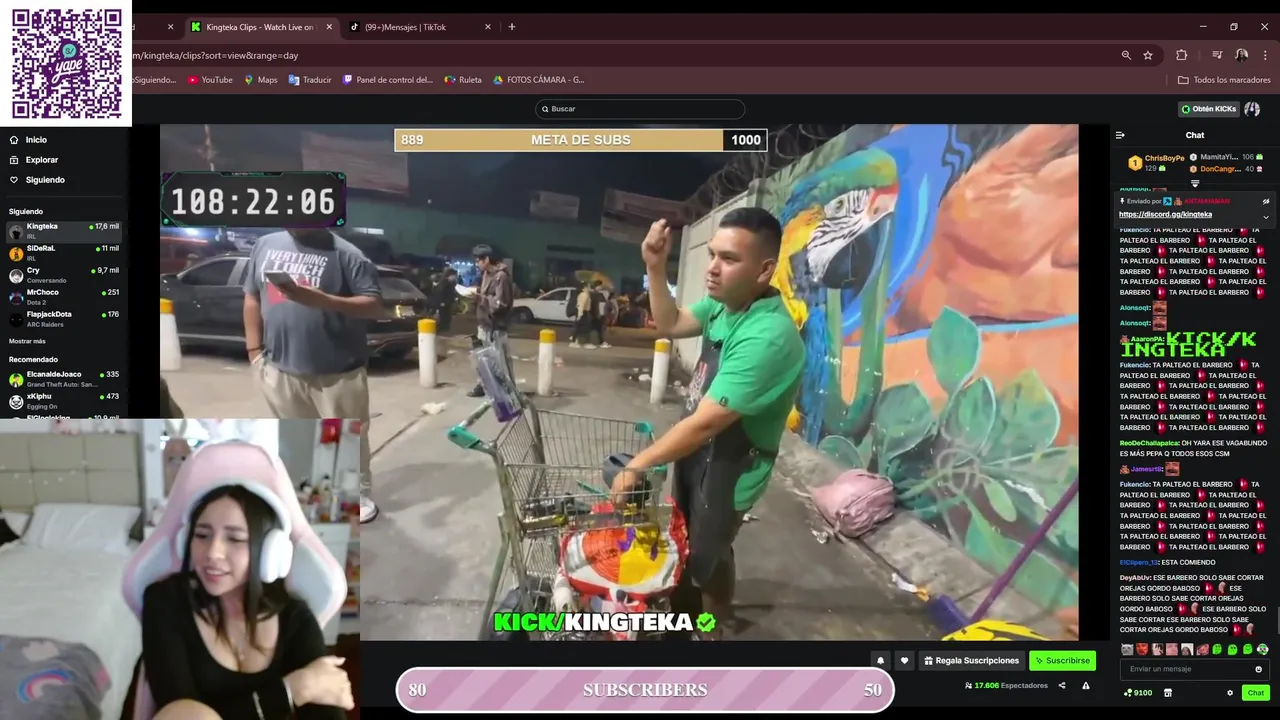Open the Maps bookmark
The height and width of the screenshot is (720, 1280).
(x=261, y=80)
